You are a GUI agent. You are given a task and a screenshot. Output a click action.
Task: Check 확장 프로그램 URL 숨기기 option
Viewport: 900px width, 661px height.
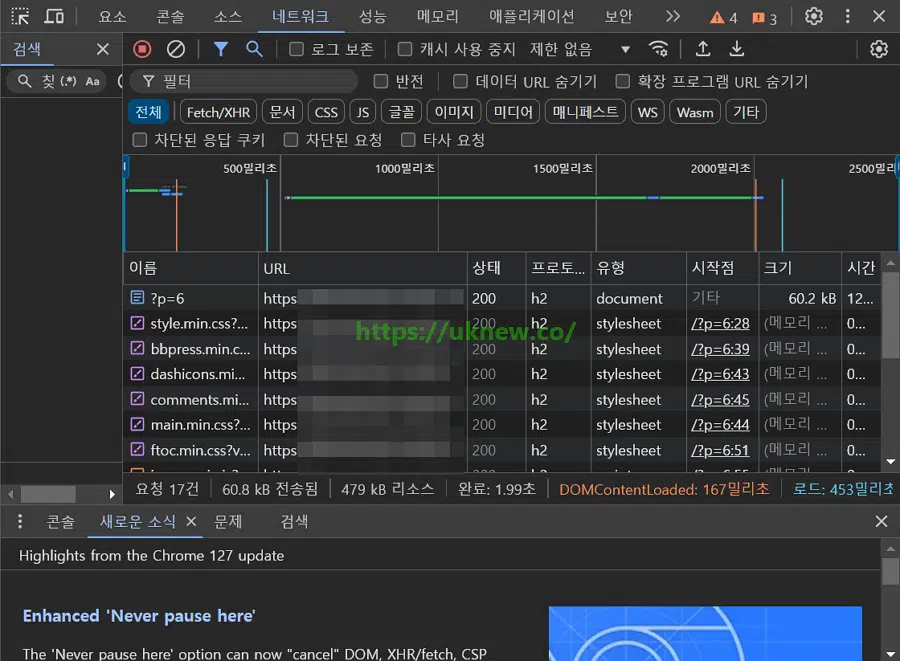point(623,81)
